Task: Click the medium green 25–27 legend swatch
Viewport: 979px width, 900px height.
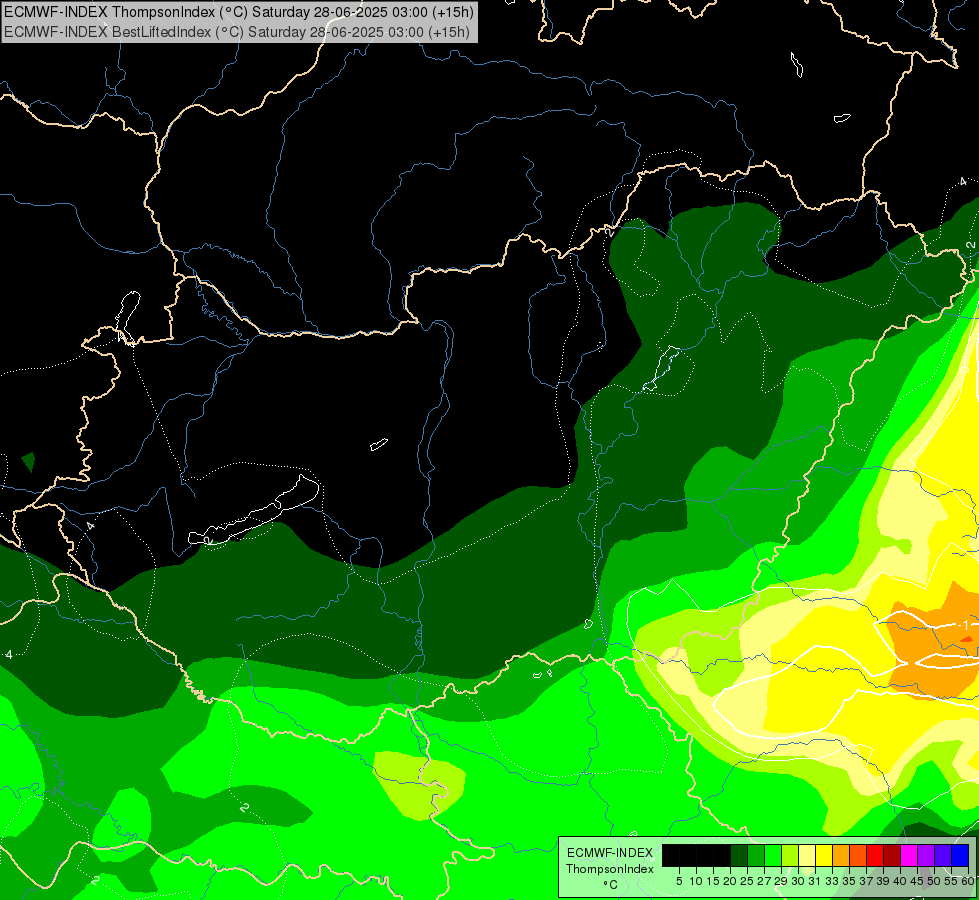Action: point(756,855)
